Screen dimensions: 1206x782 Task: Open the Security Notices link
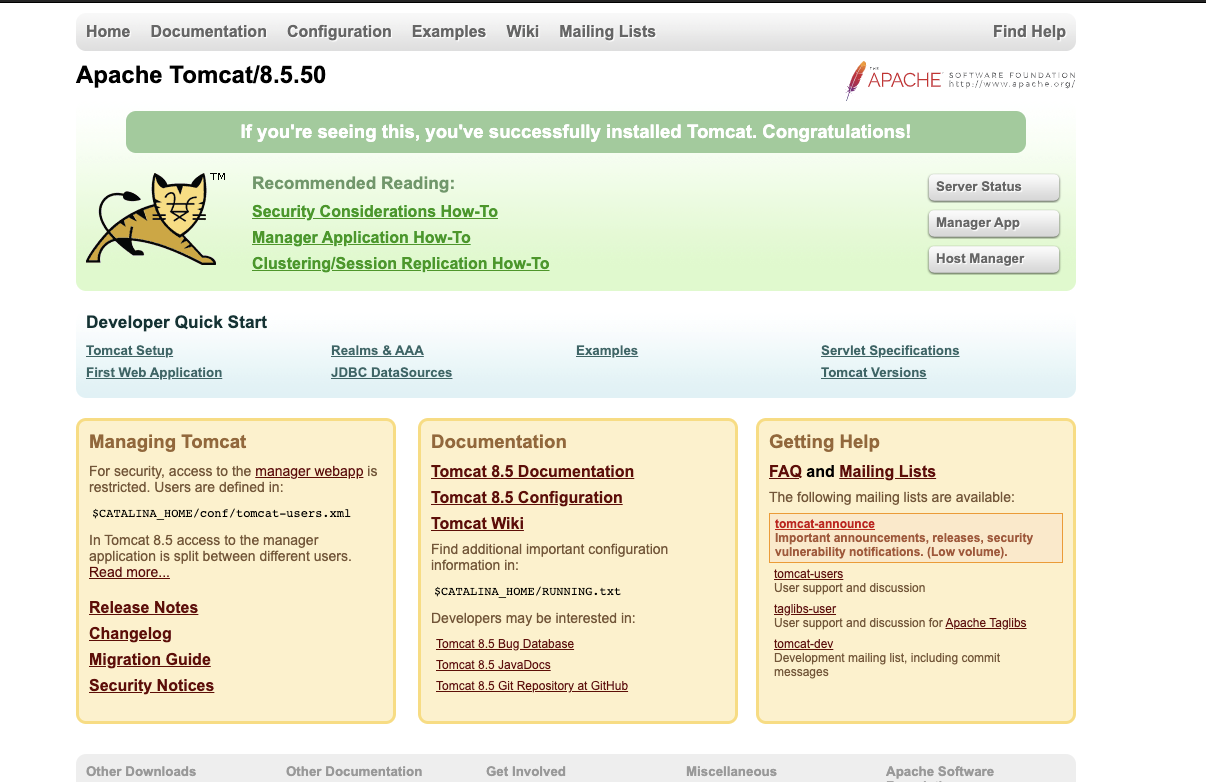[151, 685]
